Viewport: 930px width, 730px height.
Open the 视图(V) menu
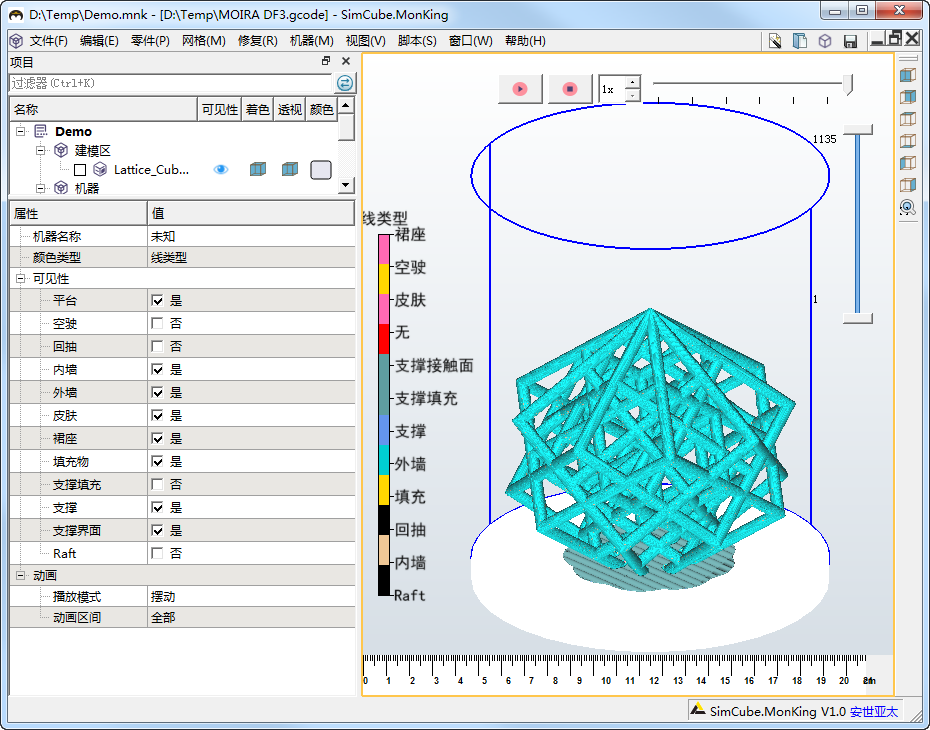(365, 41)
